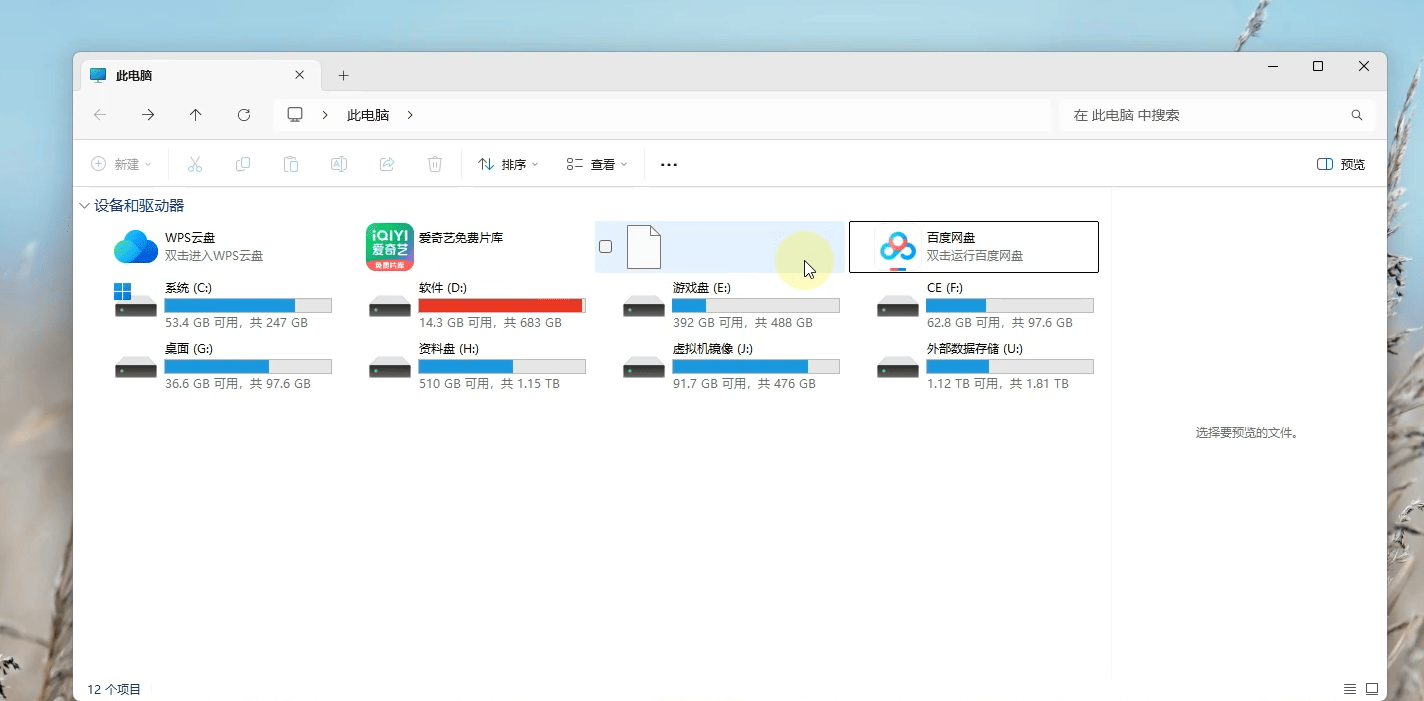This screenshot has height=701, width=1424.
Task: Go up one folder level
Action: tap(196, 115)
